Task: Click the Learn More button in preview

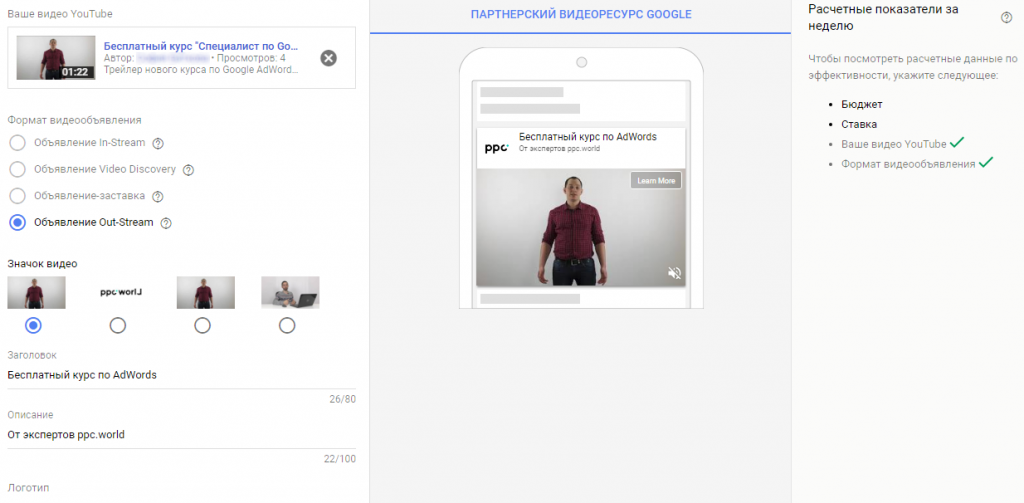Action: pos(656,180)
